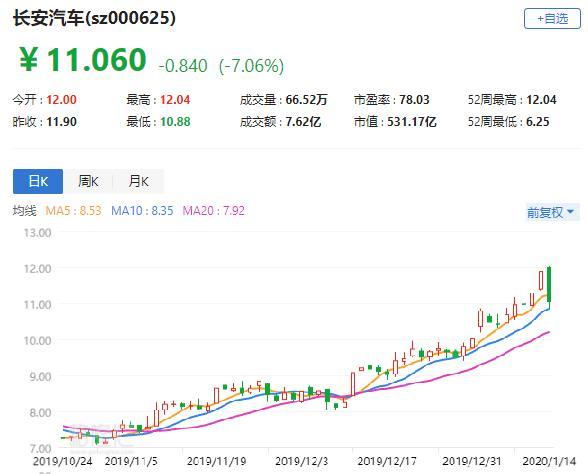588x474 pixels.
Task: Click the 7.00 price axis label
Action: pyautogui.click(x=40, y=448)
